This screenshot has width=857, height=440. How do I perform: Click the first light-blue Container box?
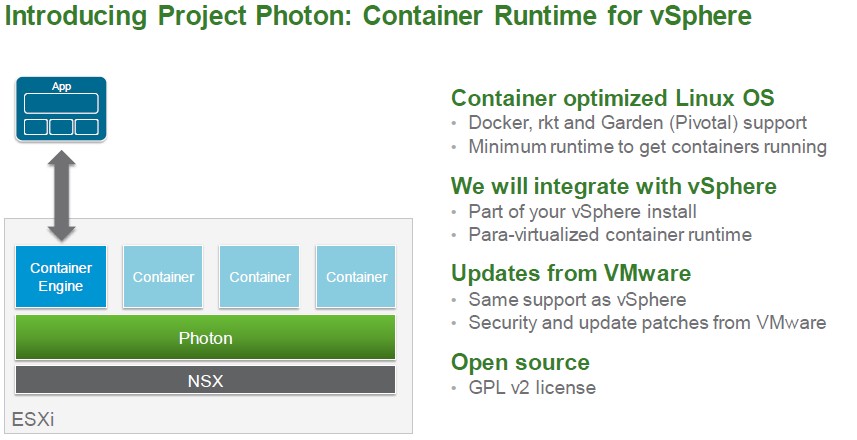click(163, 277)
